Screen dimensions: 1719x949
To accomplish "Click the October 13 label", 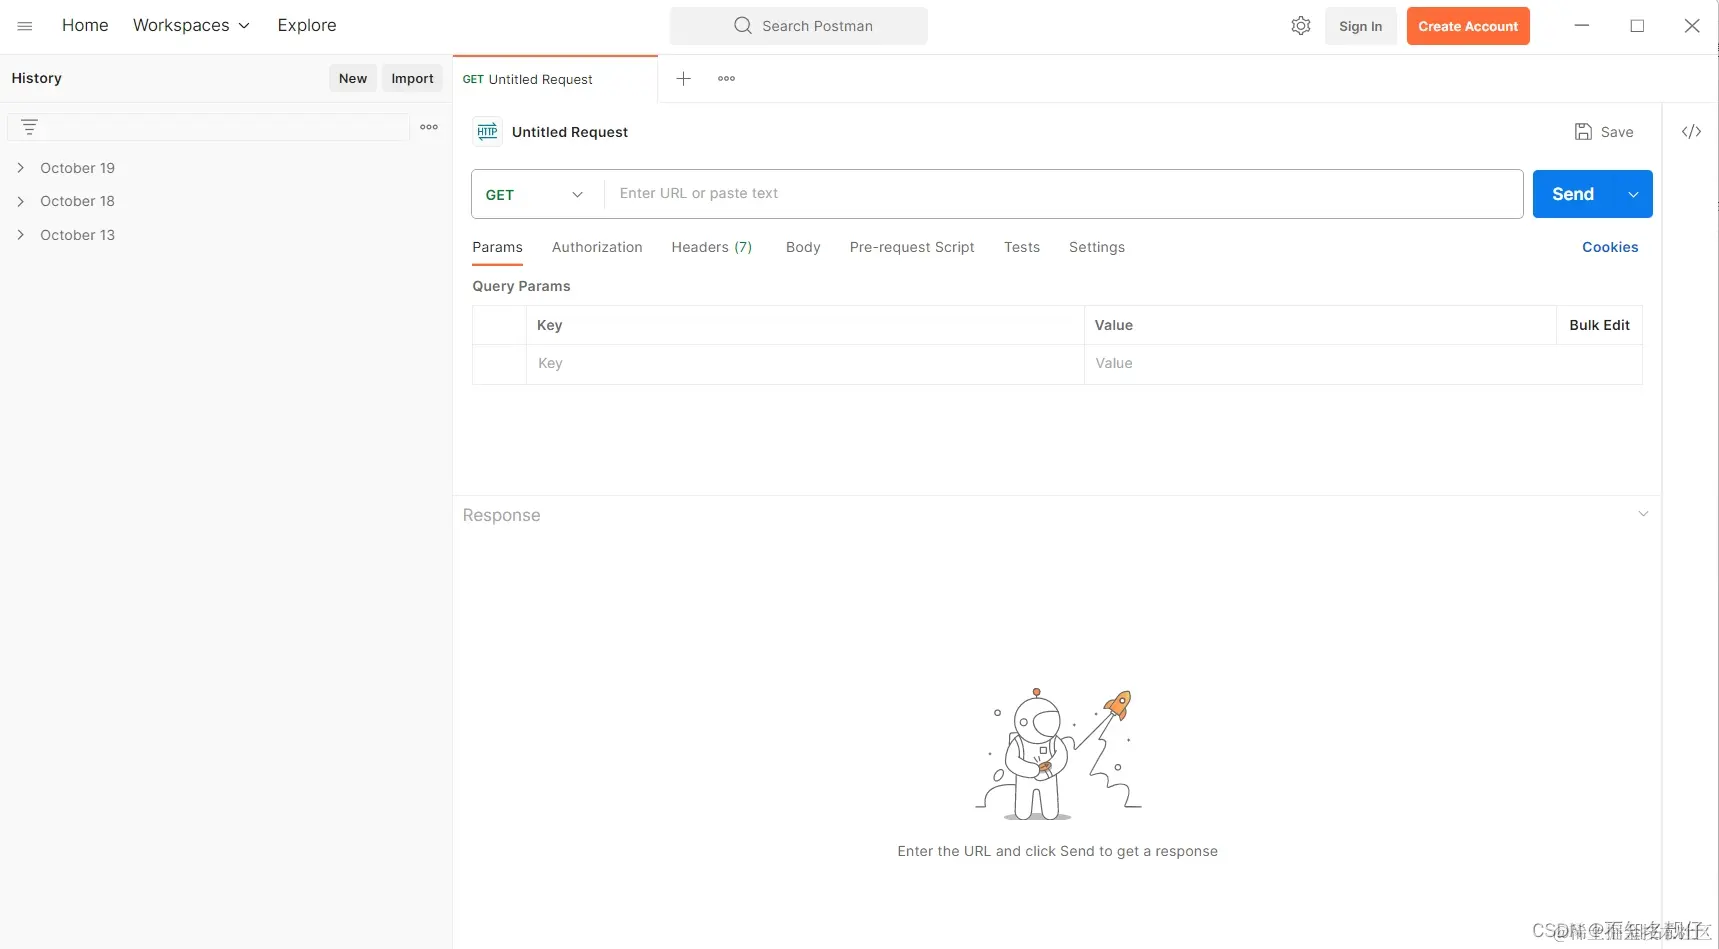I will tap(77, 235).
